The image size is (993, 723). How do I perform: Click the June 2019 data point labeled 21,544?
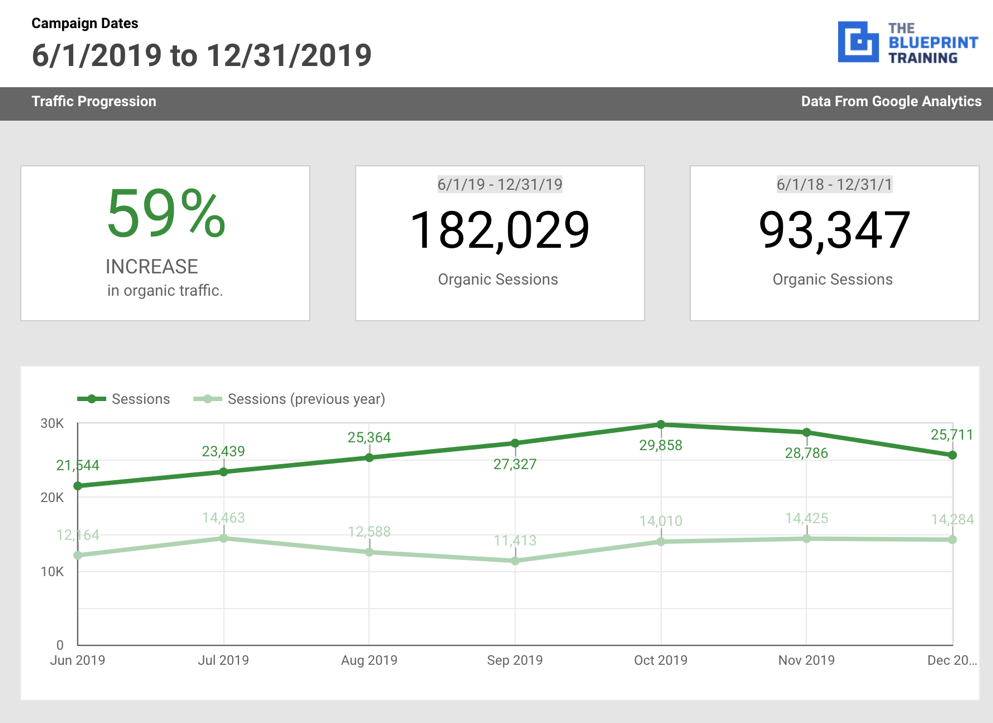point(77,485)
